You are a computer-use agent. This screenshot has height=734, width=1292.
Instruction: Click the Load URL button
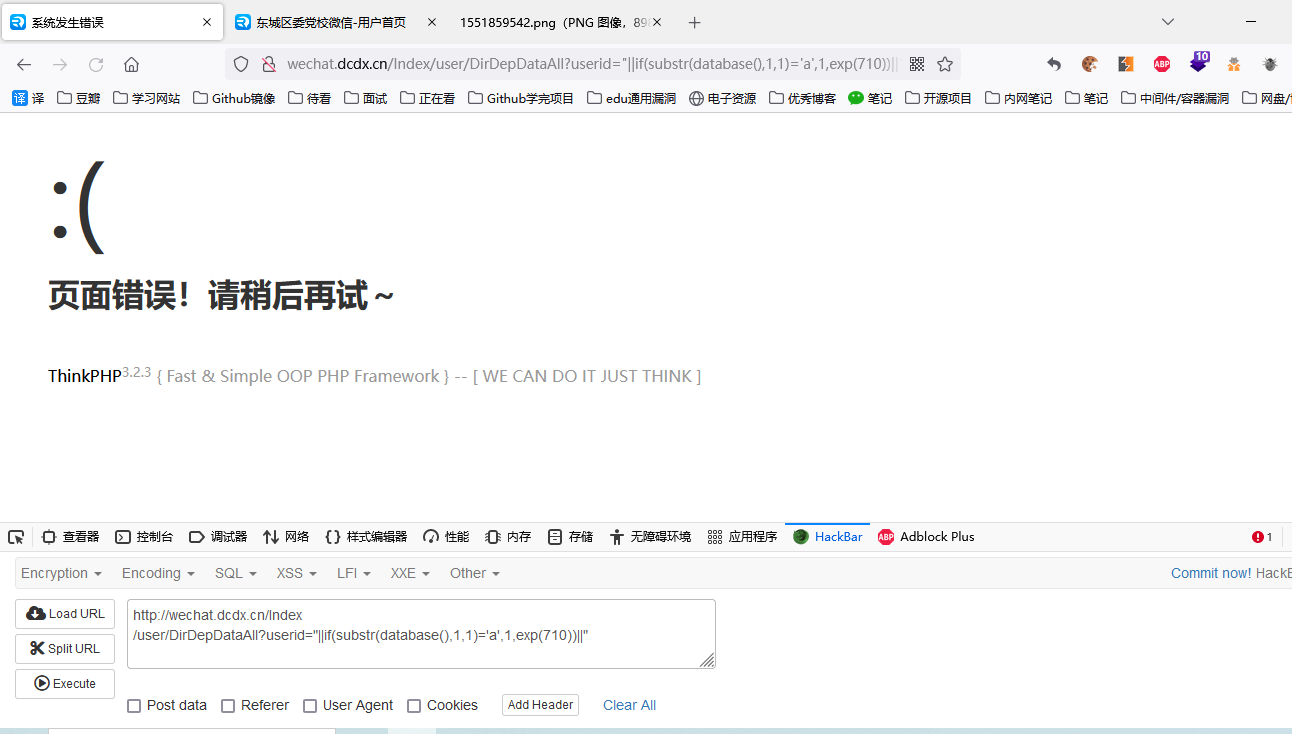(65, 614)
